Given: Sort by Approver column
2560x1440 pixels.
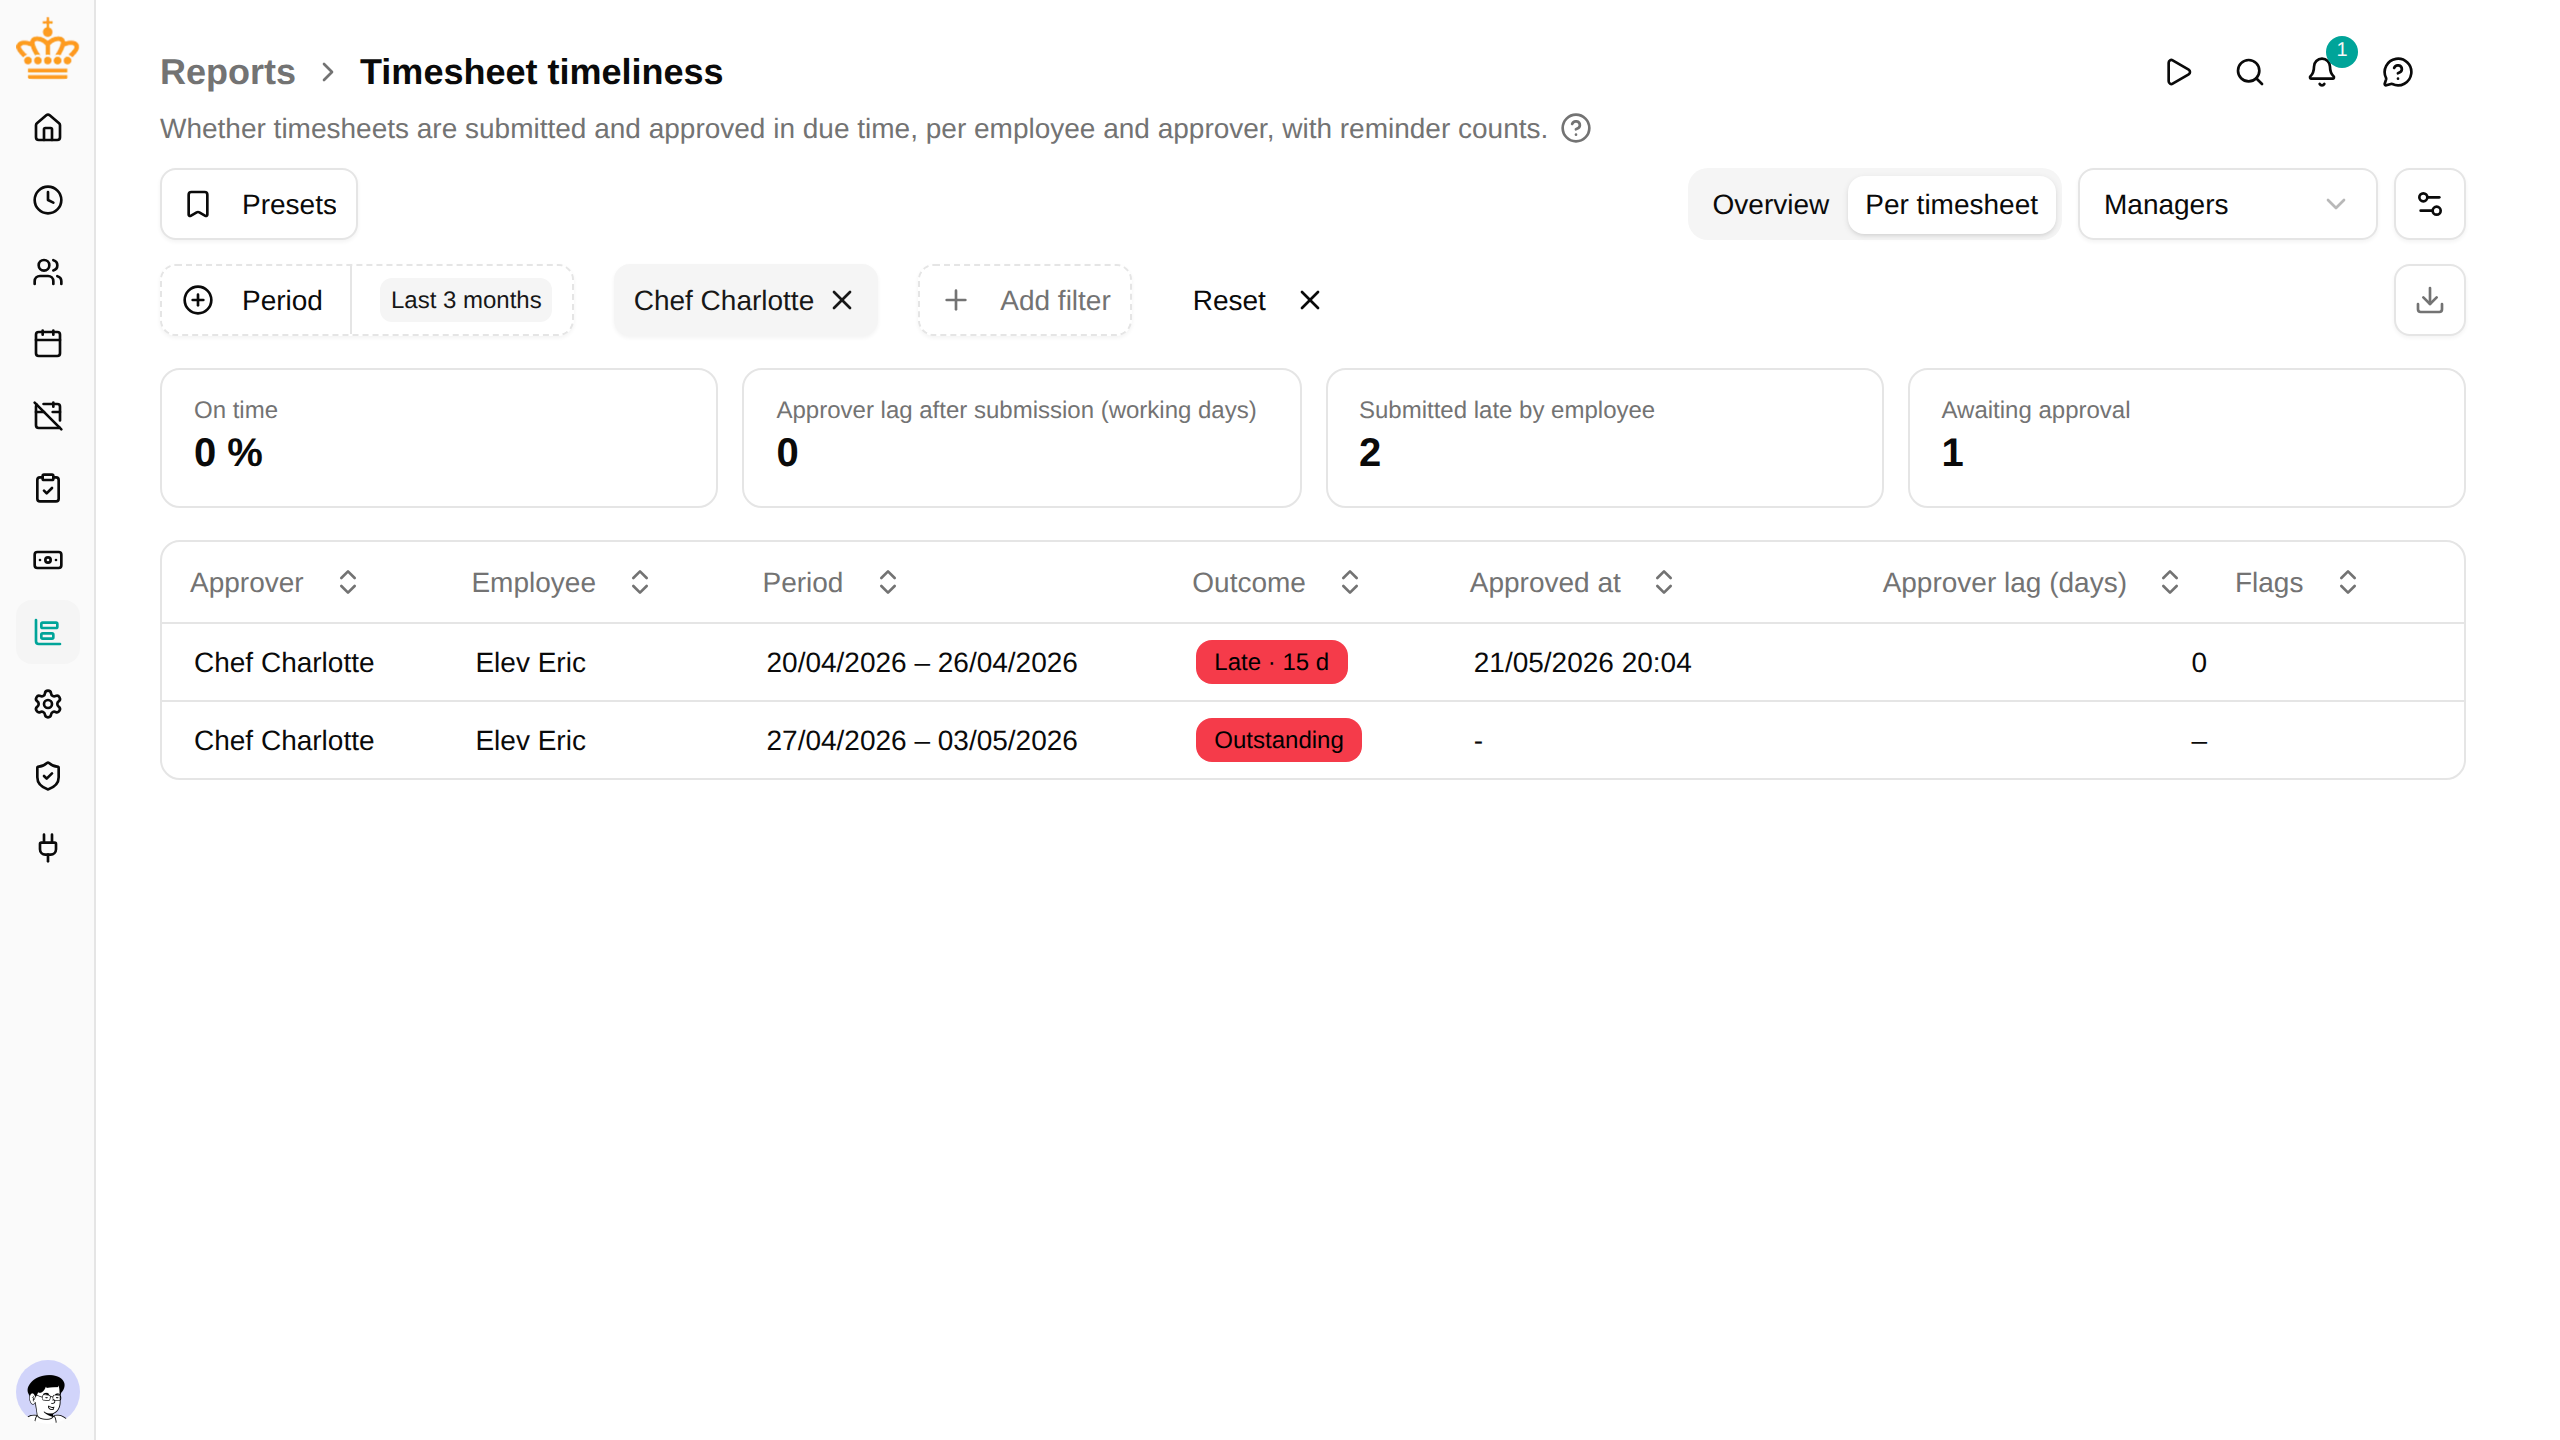Looking at the screenshot, I should [274, 582].
